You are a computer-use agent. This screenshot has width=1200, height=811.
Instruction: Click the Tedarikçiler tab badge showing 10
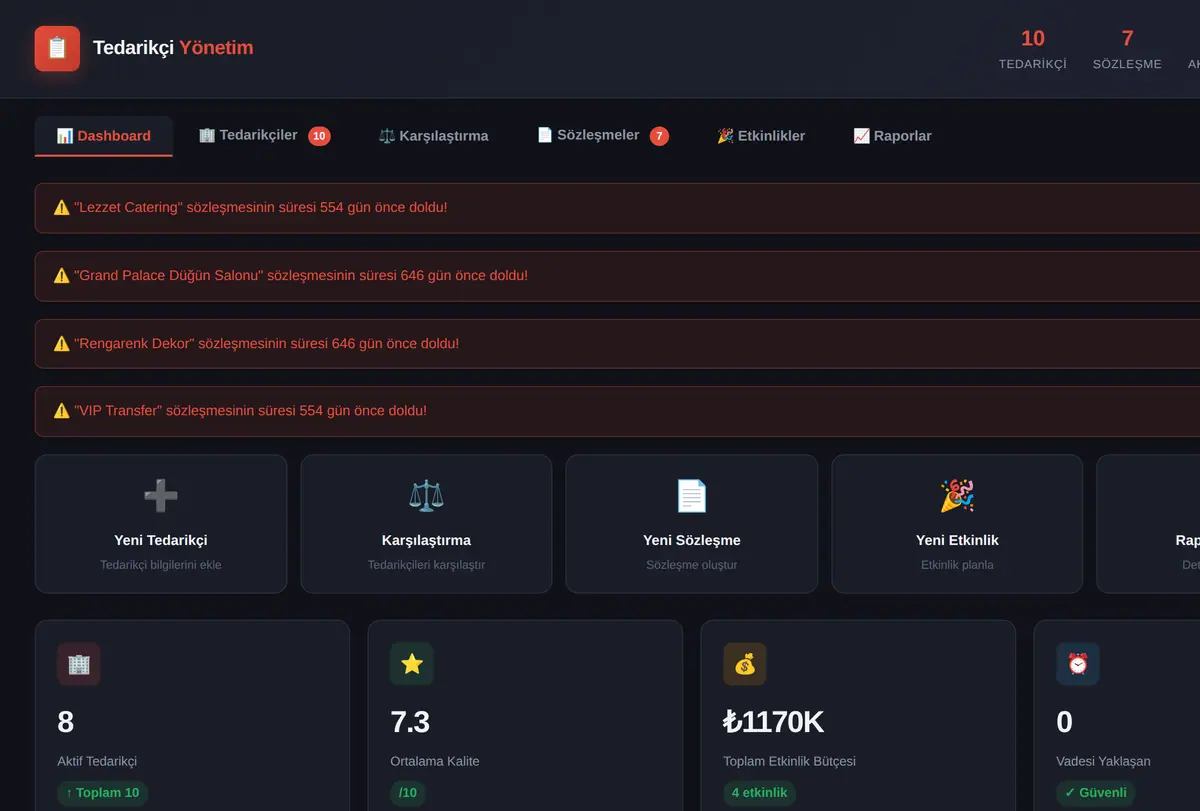[x=319, y=136]
